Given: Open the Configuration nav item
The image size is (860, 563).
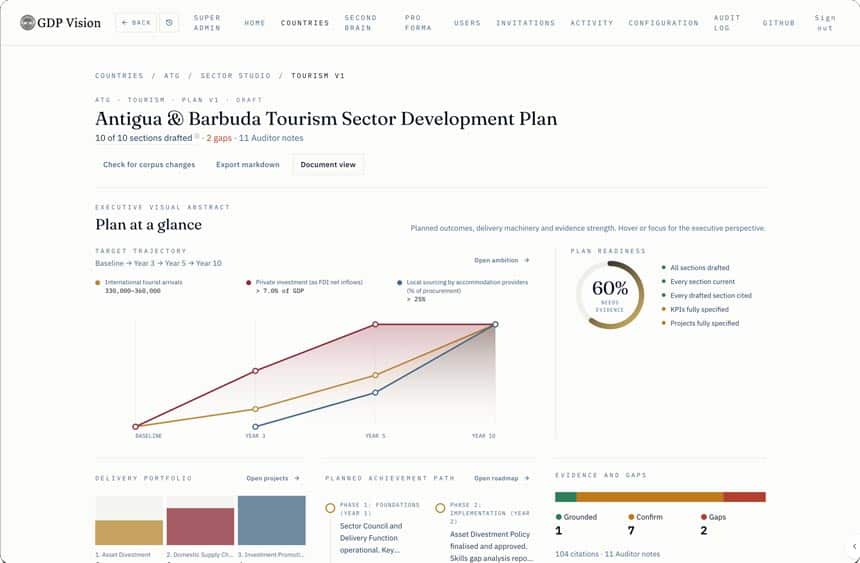Looking at the screenshot, I should [x=664, y=22].
